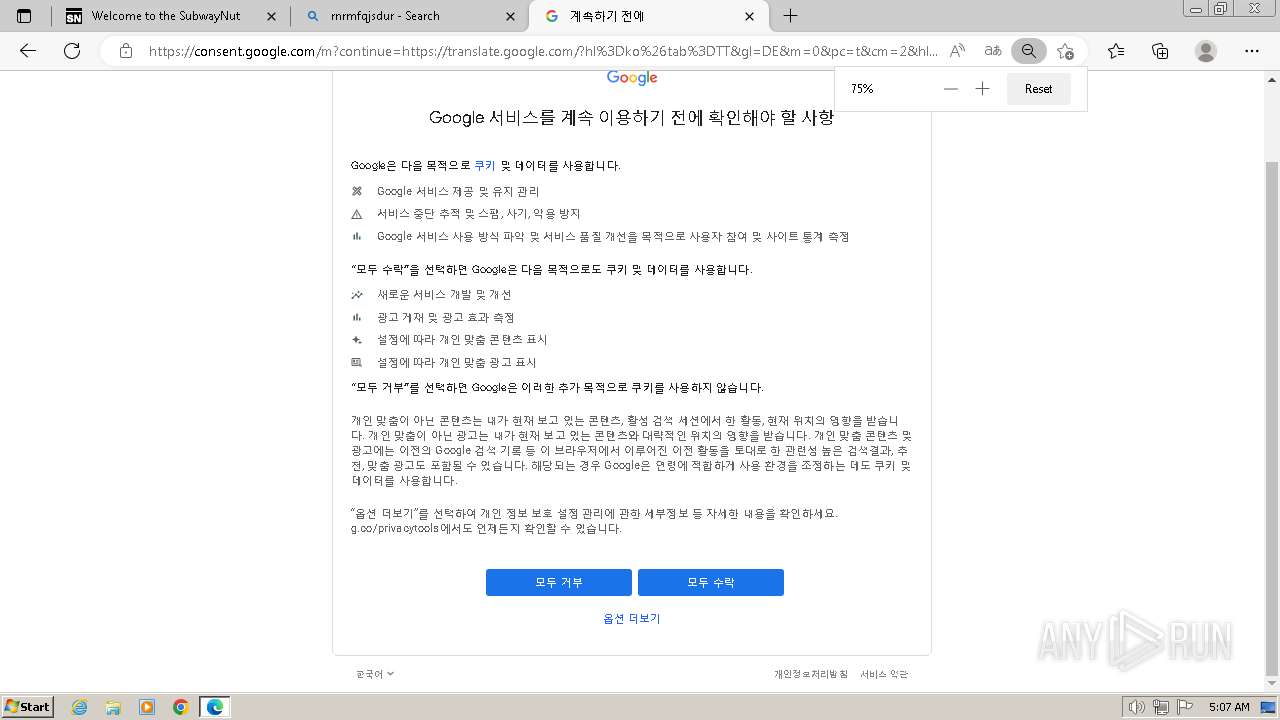Open Settings and more menu
The height and width of the screenshot is (720, 1280).
1252,51
